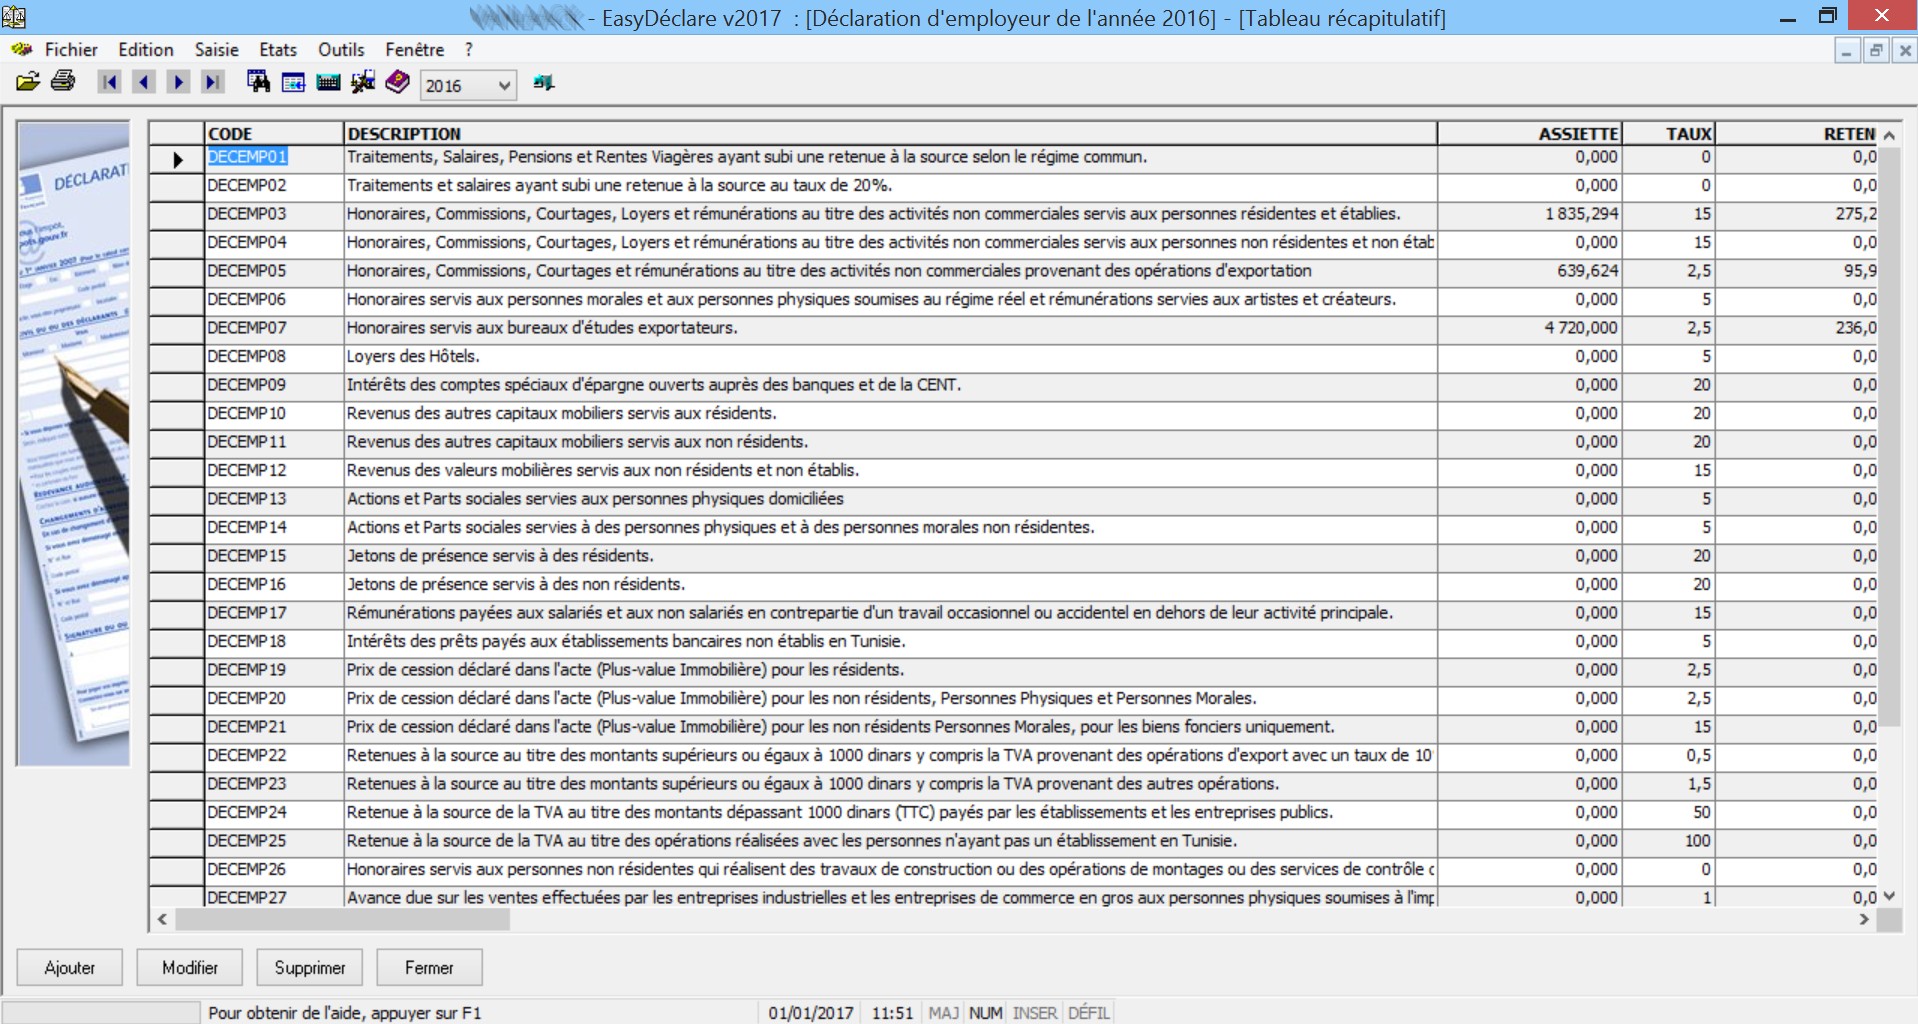Screen dimensions: 1918x1024
Task: Click the open folder toolbar icon
Action: [28, 83]
